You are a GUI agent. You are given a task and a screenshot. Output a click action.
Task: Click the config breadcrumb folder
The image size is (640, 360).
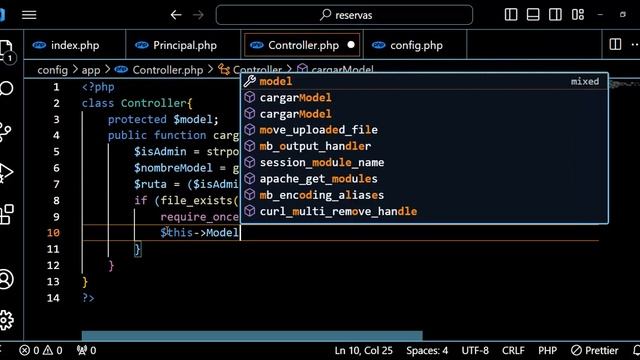pos(52,70)
